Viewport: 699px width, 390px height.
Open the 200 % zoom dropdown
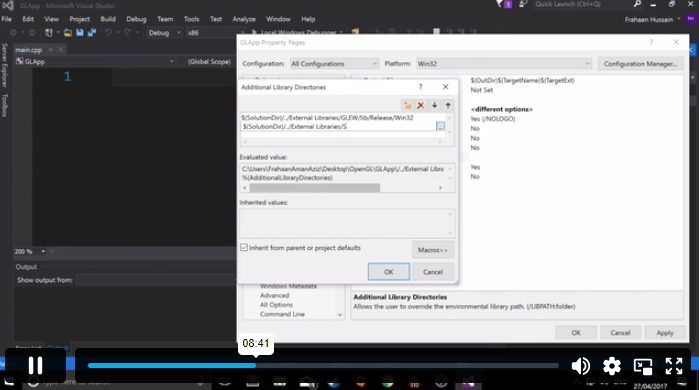click(29, 251)
